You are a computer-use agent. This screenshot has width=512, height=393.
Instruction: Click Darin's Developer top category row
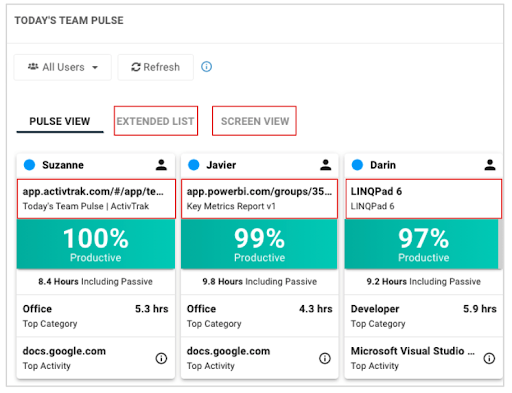pyautogui.click(x=424, y=316)
